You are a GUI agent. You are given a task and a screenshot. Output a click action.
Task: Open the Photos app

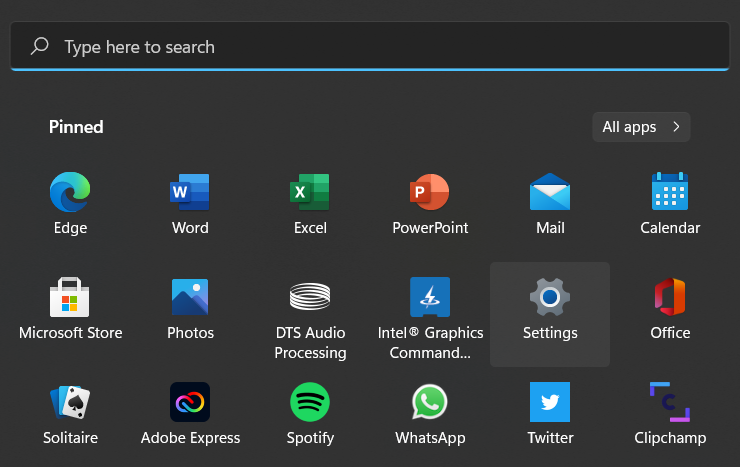tap(190, 298)
